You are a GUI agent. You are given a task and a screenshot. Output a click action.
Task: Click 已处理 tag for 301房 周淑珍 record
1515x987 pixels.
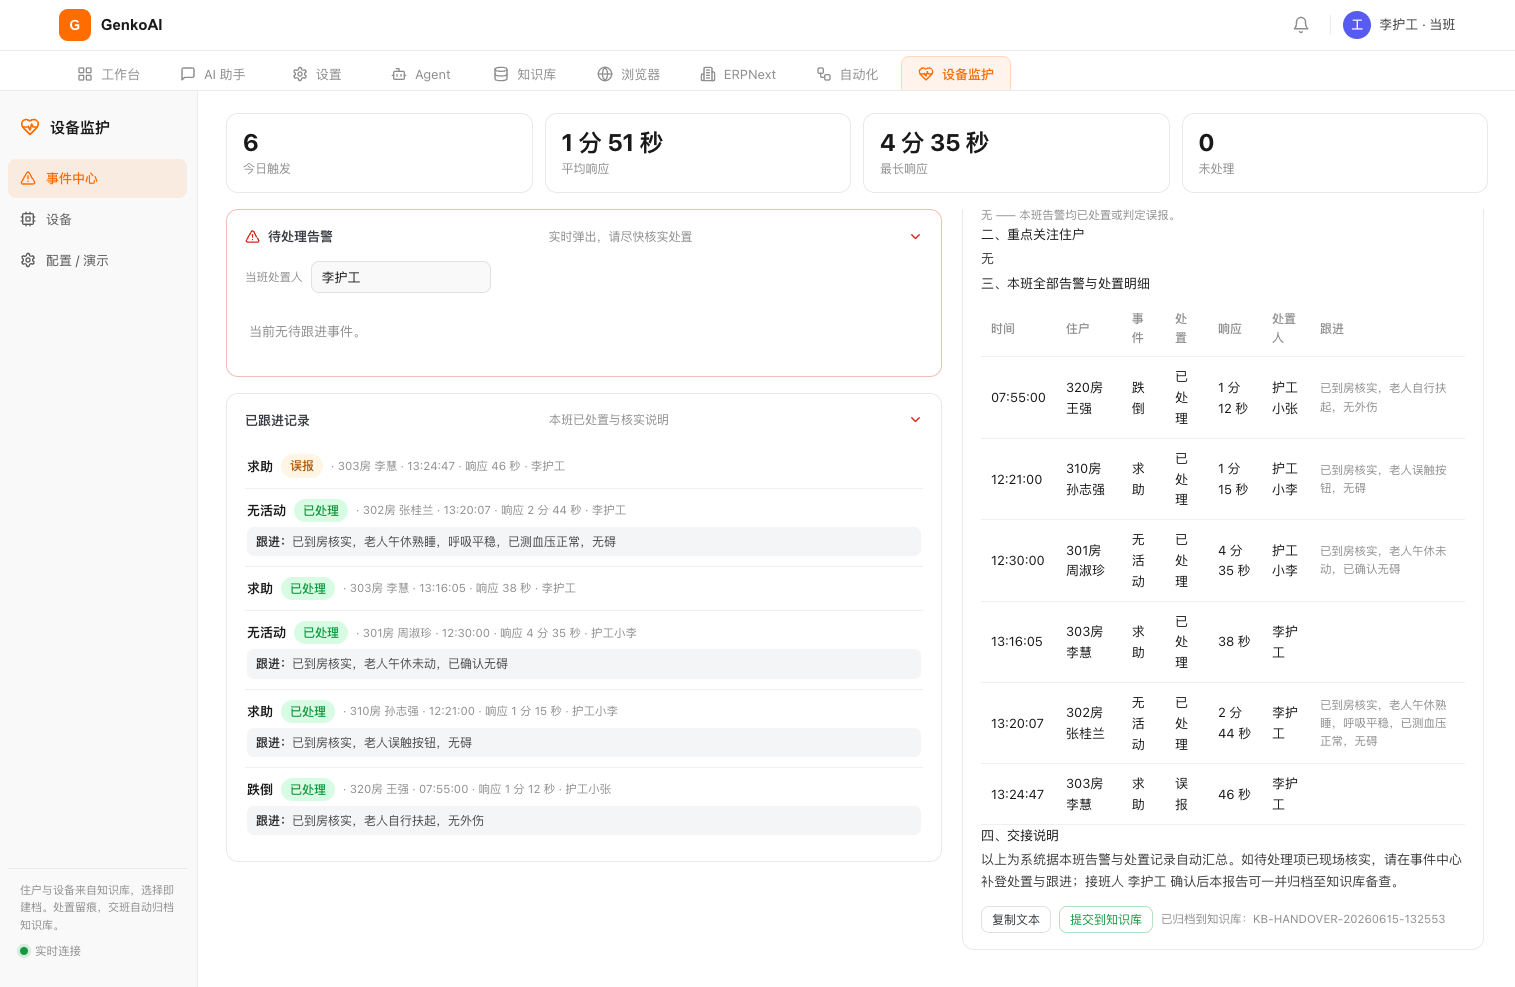click(x=321, y=633)
